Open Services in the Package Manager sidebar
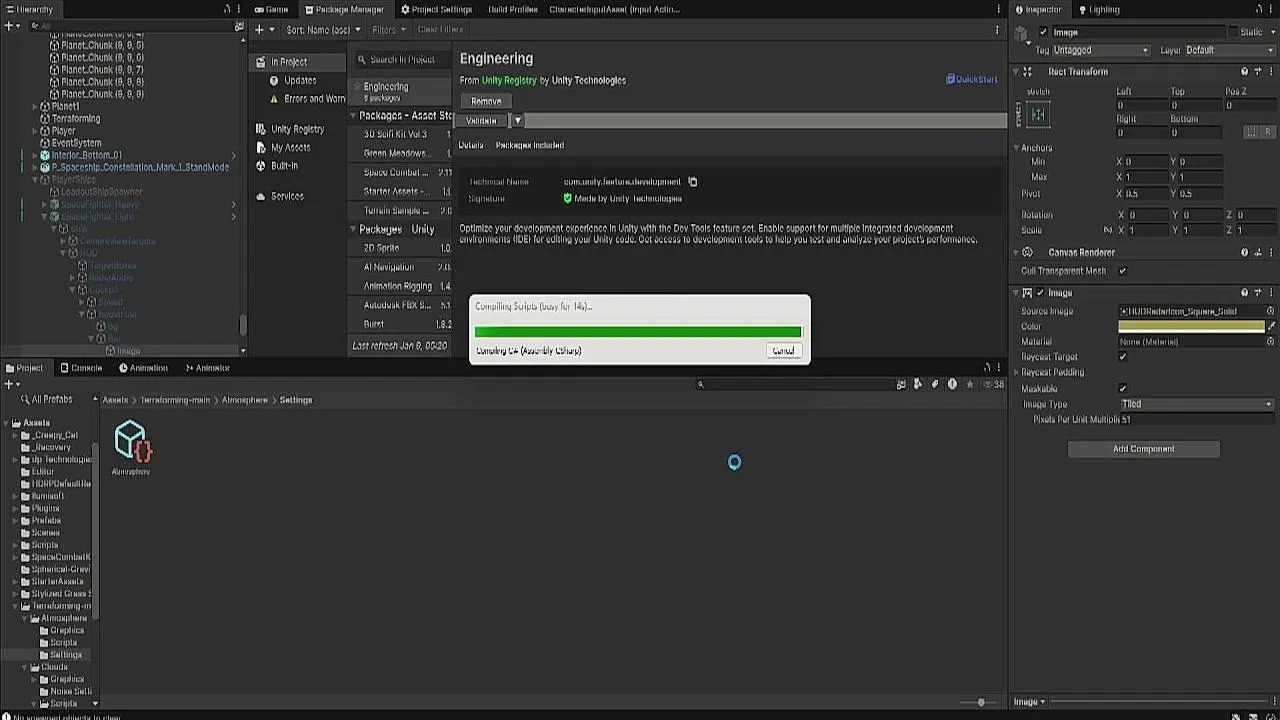 (x=286, y=196)
